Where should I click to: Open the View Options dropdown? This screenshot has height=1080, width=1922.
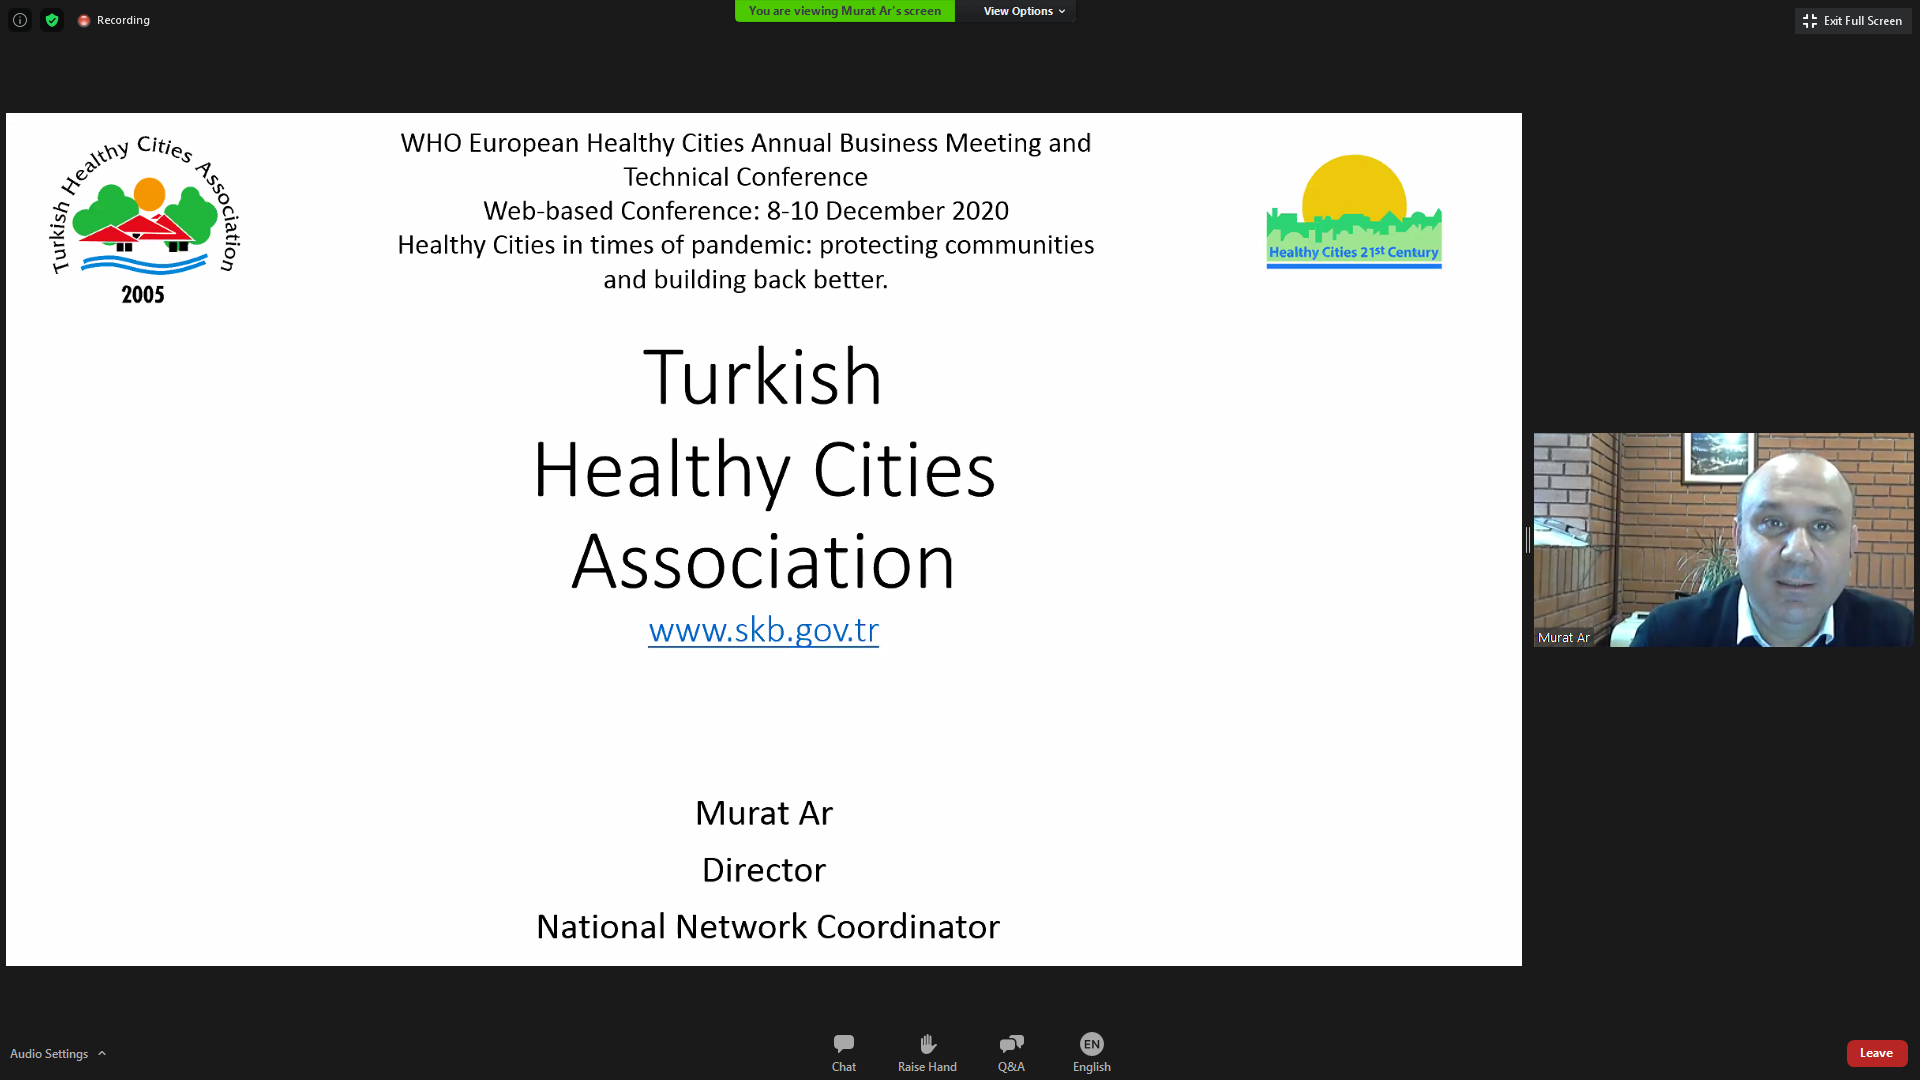pyautogui.click(x=1024, y=11)
